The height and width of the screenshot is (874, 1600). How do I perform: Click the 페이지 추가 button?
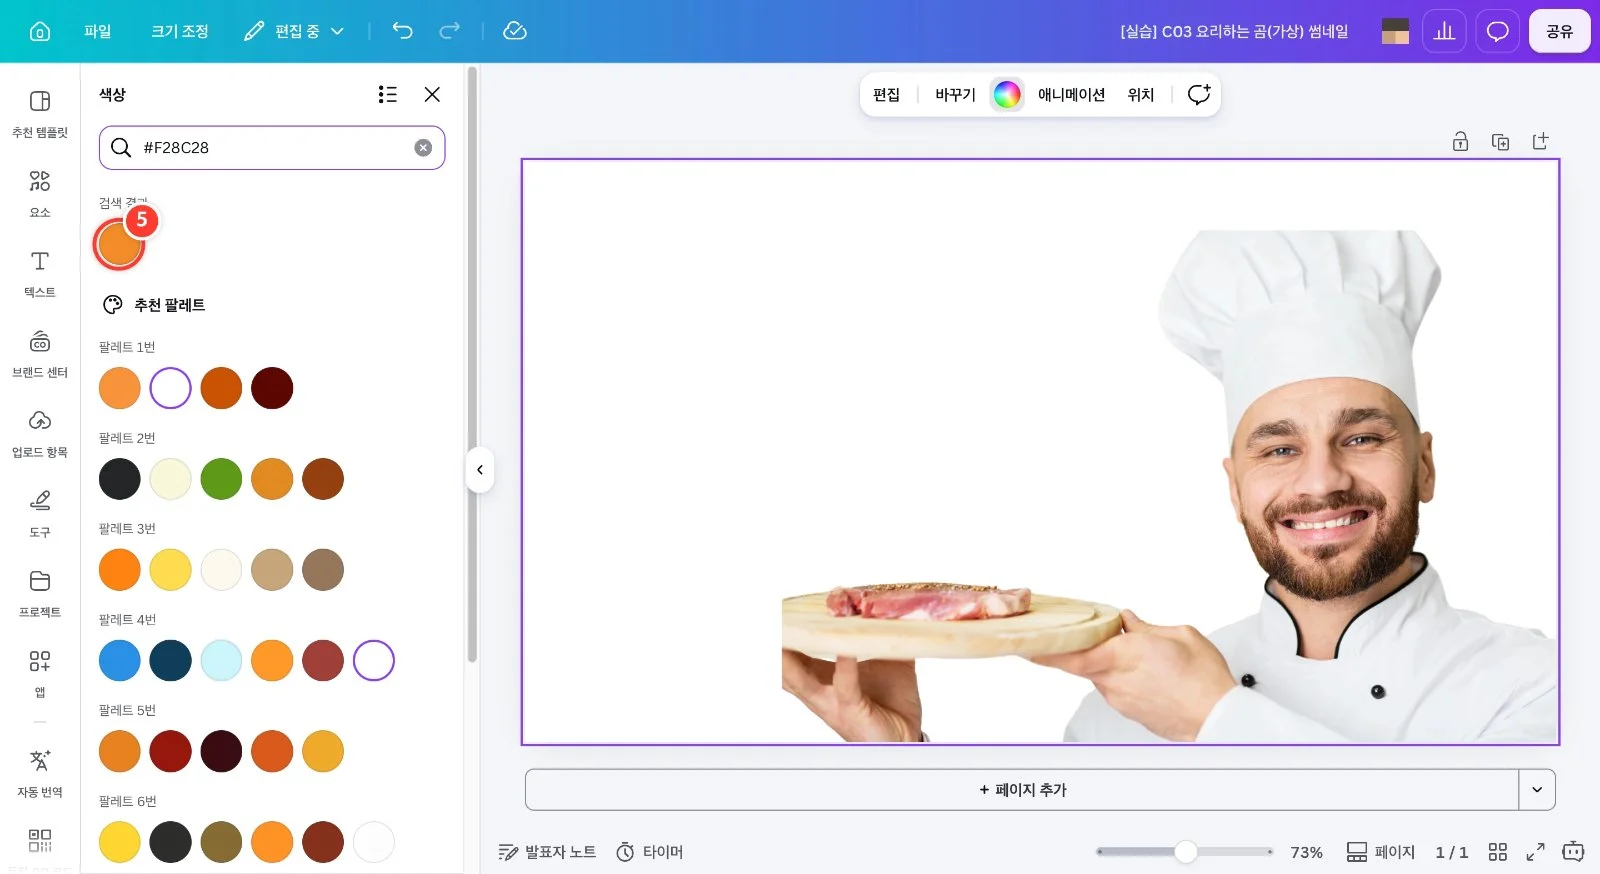pos(1022,790)
